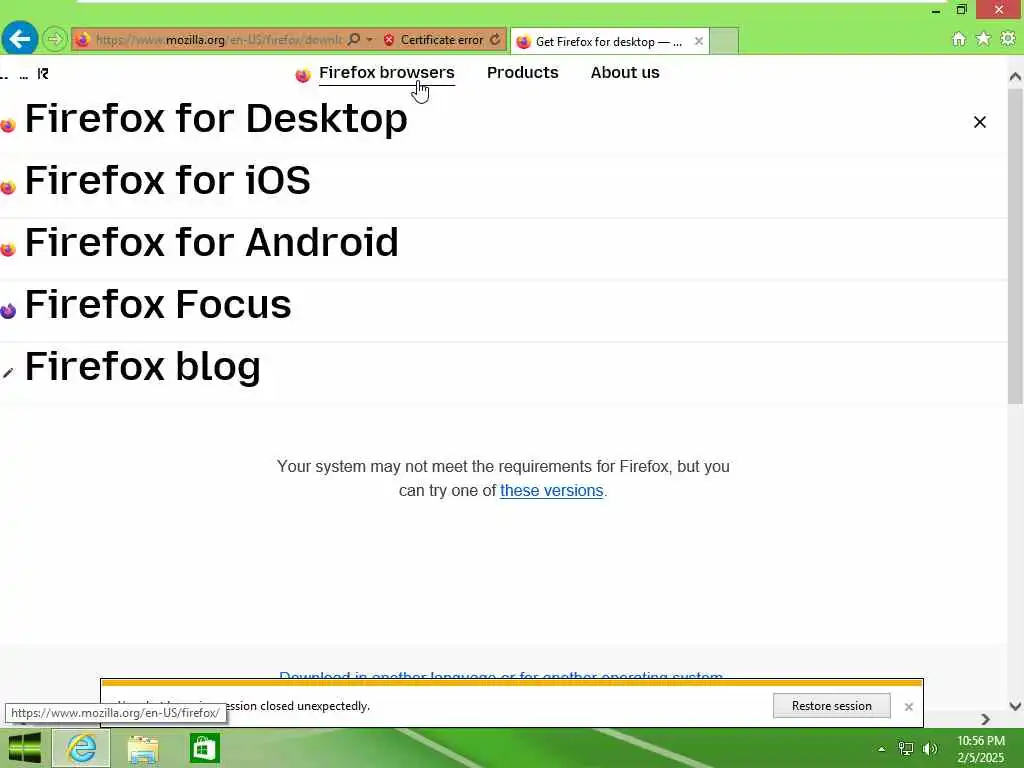Open favorites with the star icon

coord(983,39)
